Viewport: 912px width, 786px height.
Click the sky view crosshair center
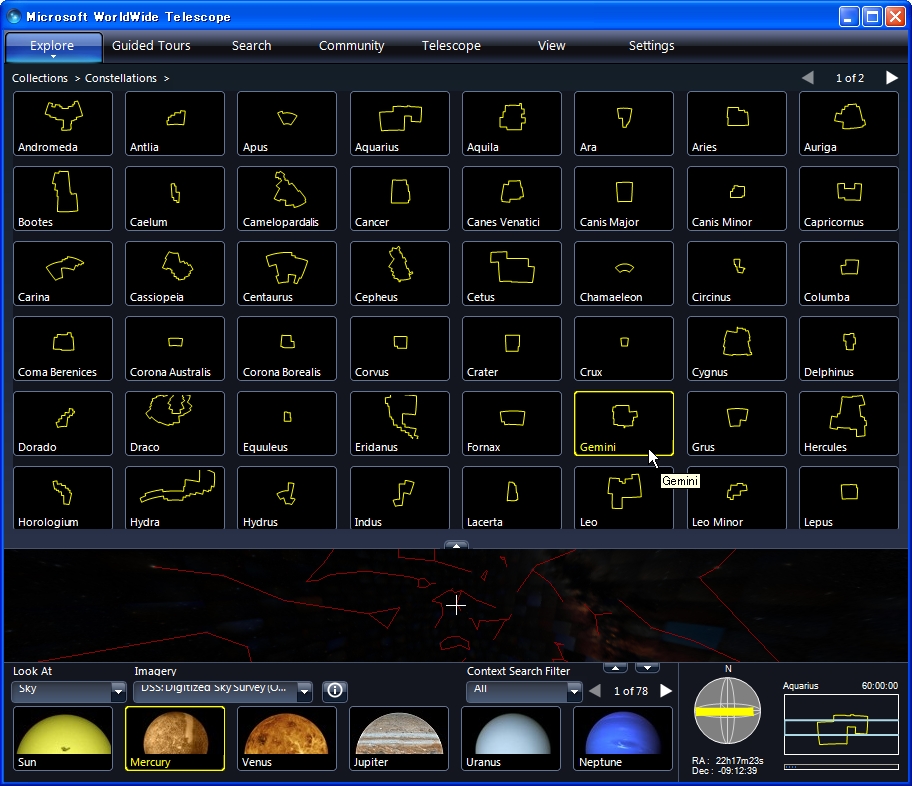pyautogui.click(x=456, y=606)
